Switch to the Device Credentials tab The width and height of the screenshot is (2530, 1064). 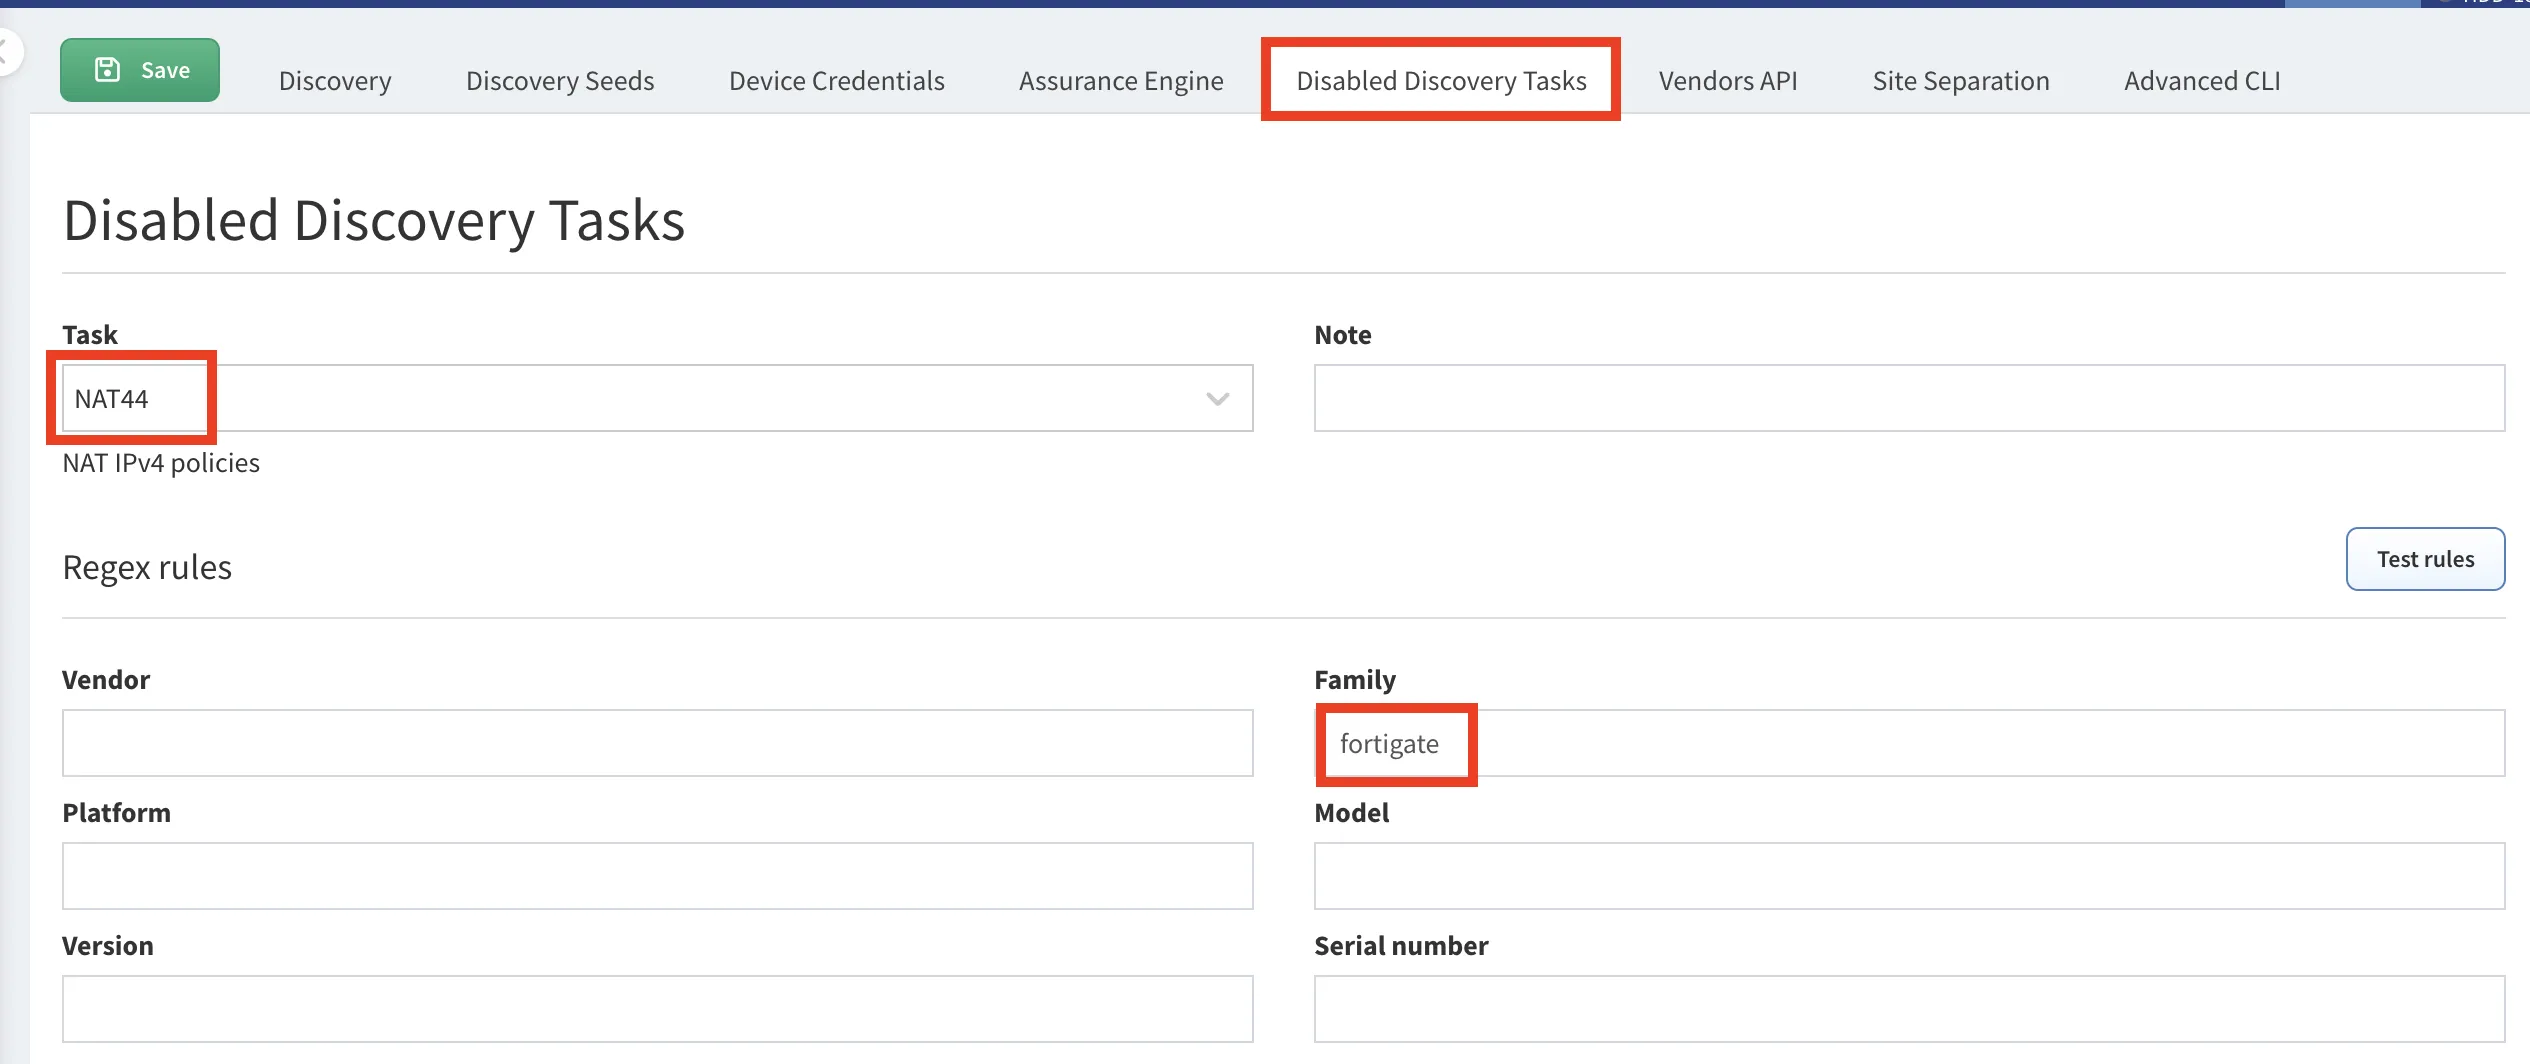coord(836,81)
